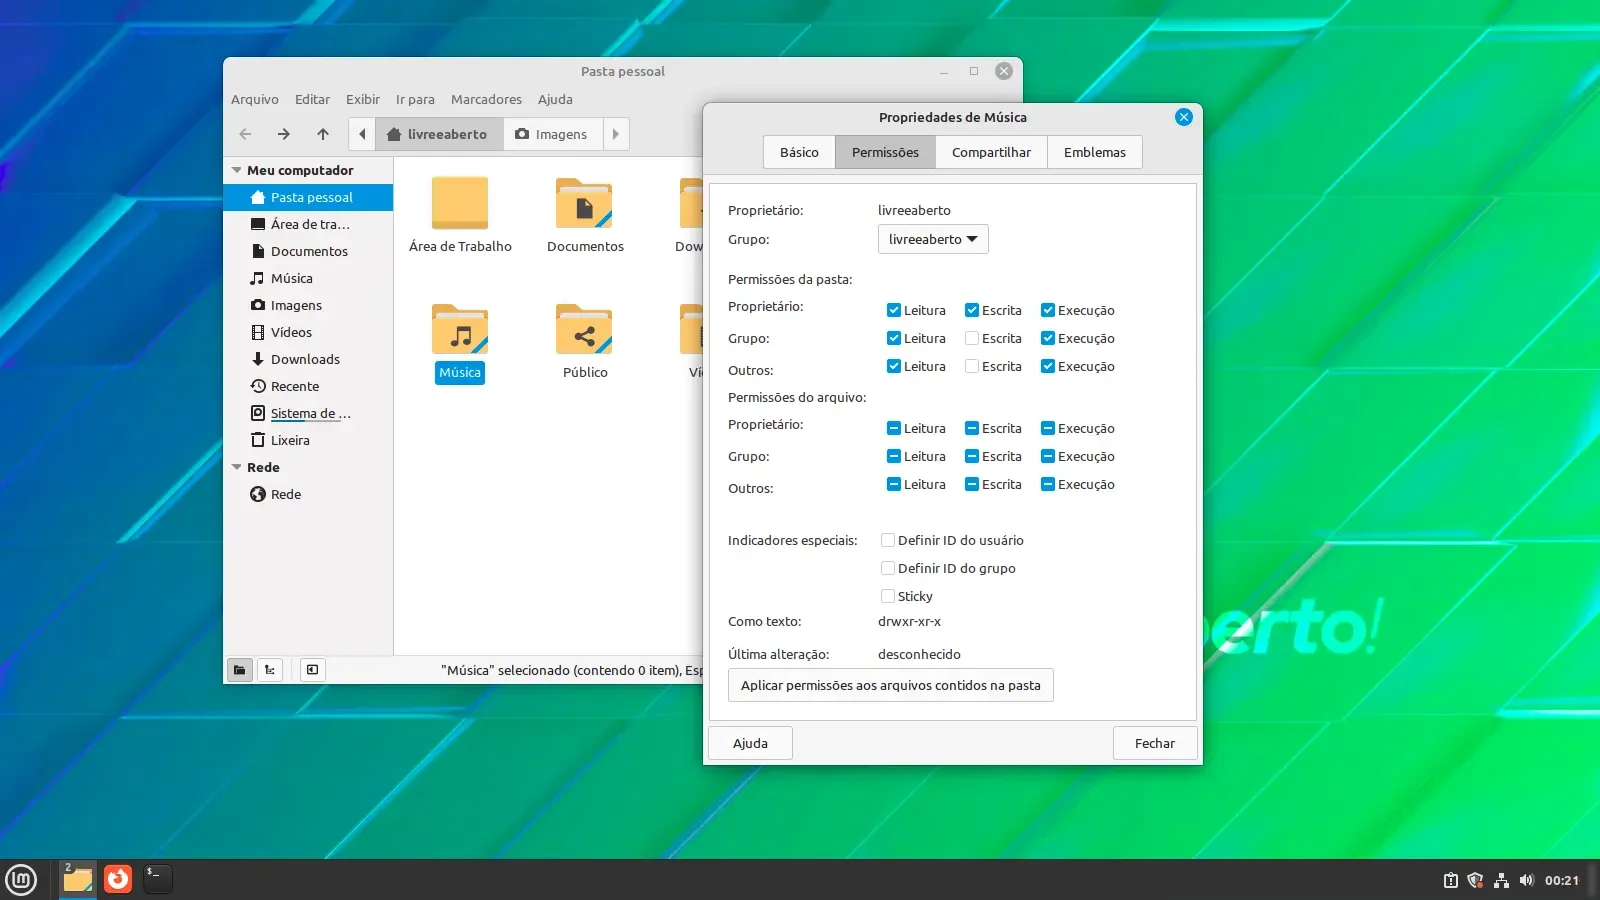This screenshot has height=900, width=1600.
Task: Open Downloads in the sidebar
Action: tap(309, 359)
